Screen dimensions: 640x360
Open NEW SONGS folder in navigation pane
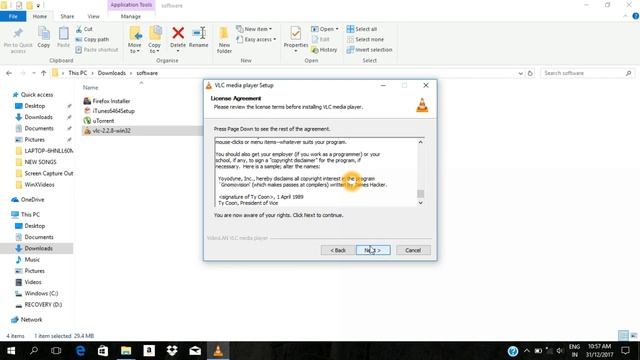[x=40, y=162]
